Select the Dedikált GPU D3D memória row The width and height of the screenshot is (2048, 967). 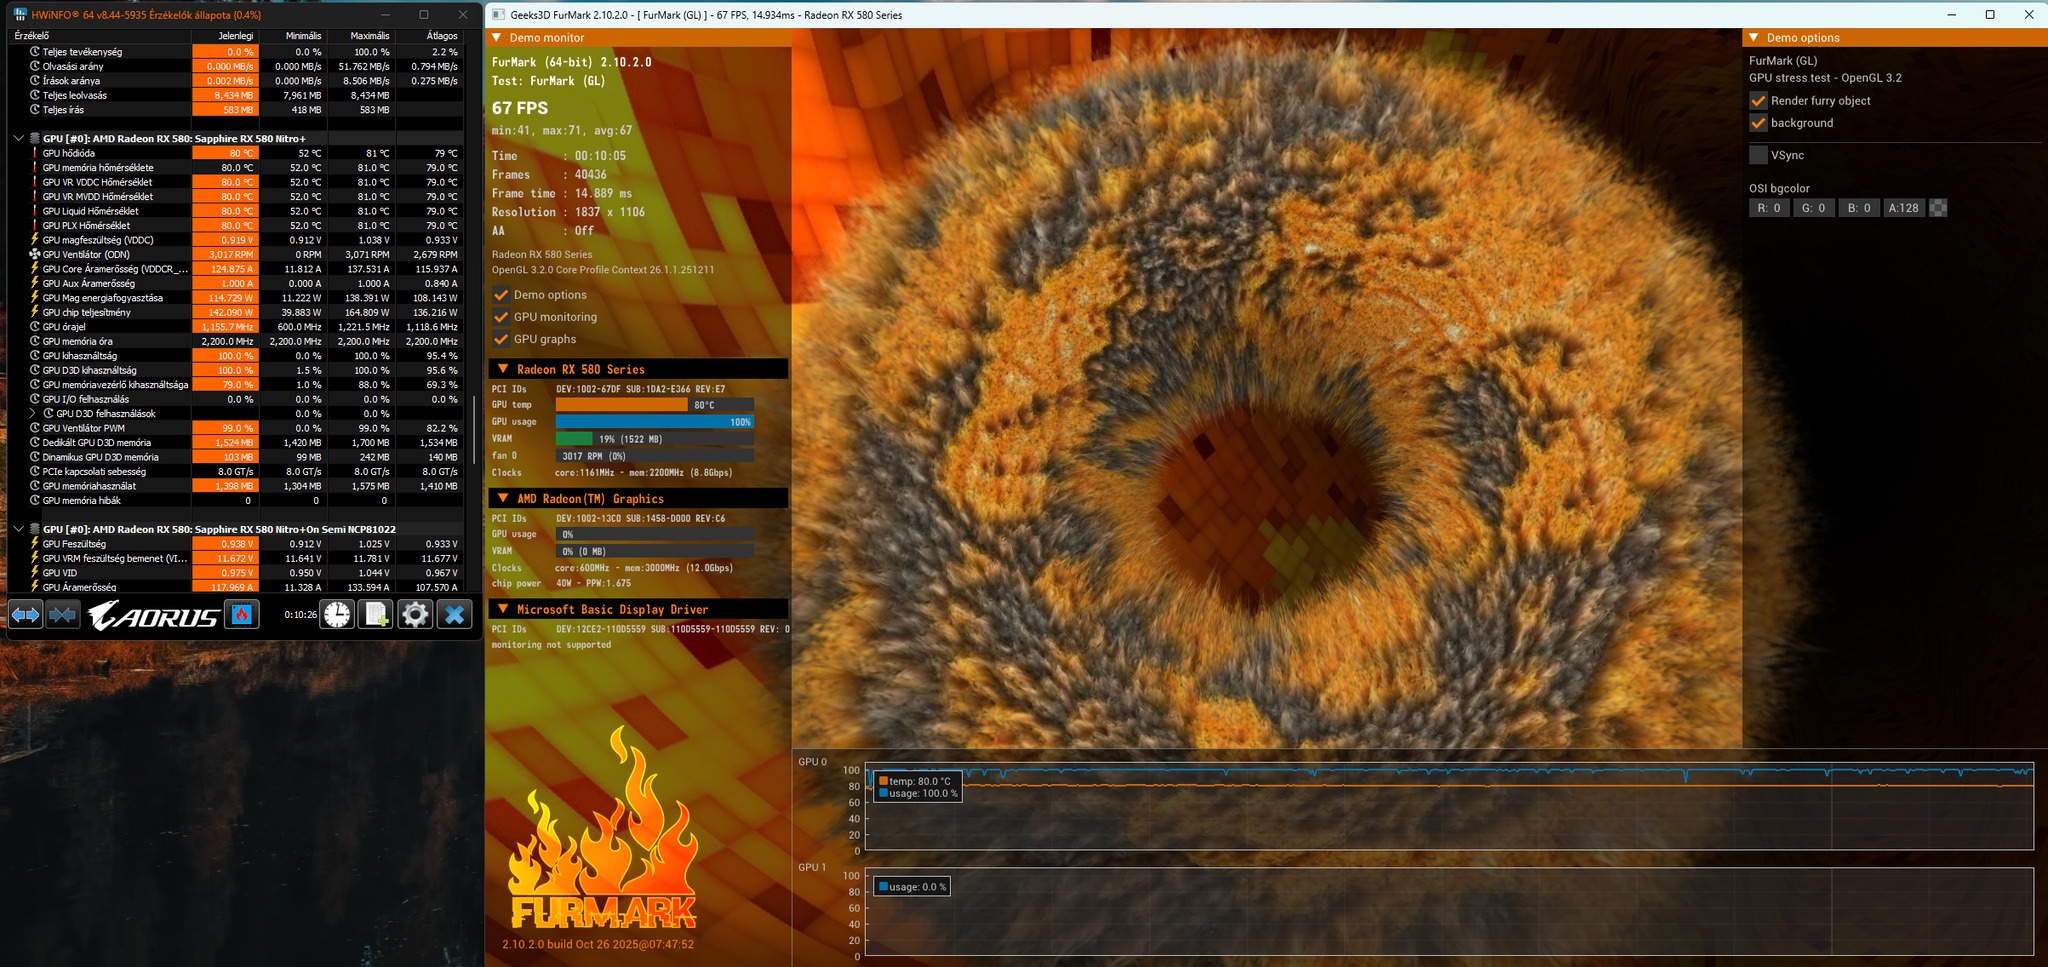(x=236, y=443)
